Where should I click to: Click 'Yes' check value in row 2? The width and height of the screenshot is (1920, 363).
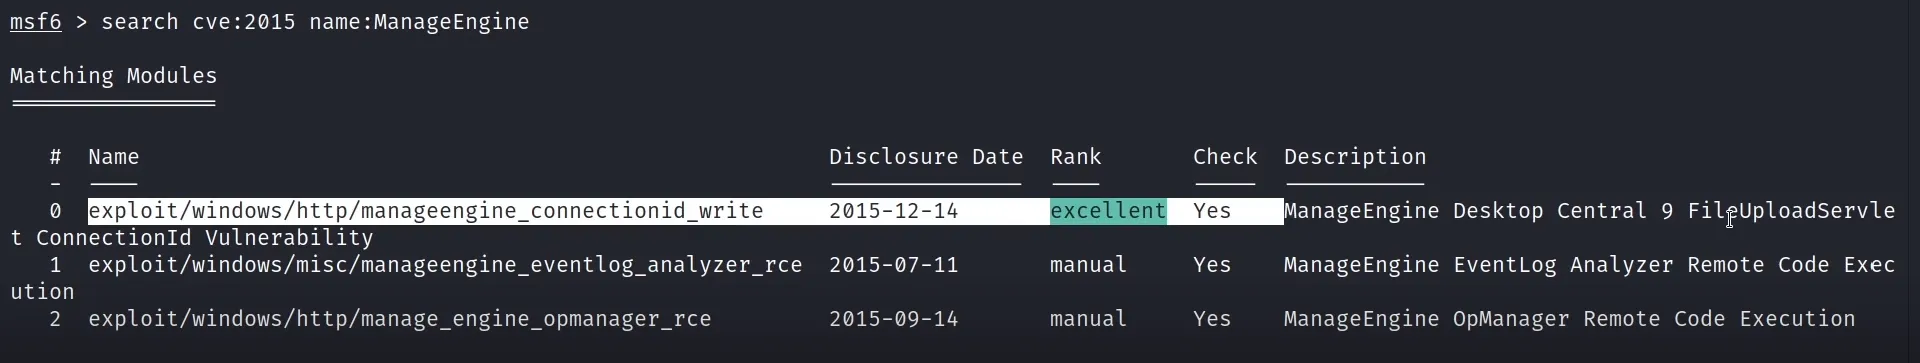click(1212, 319)
